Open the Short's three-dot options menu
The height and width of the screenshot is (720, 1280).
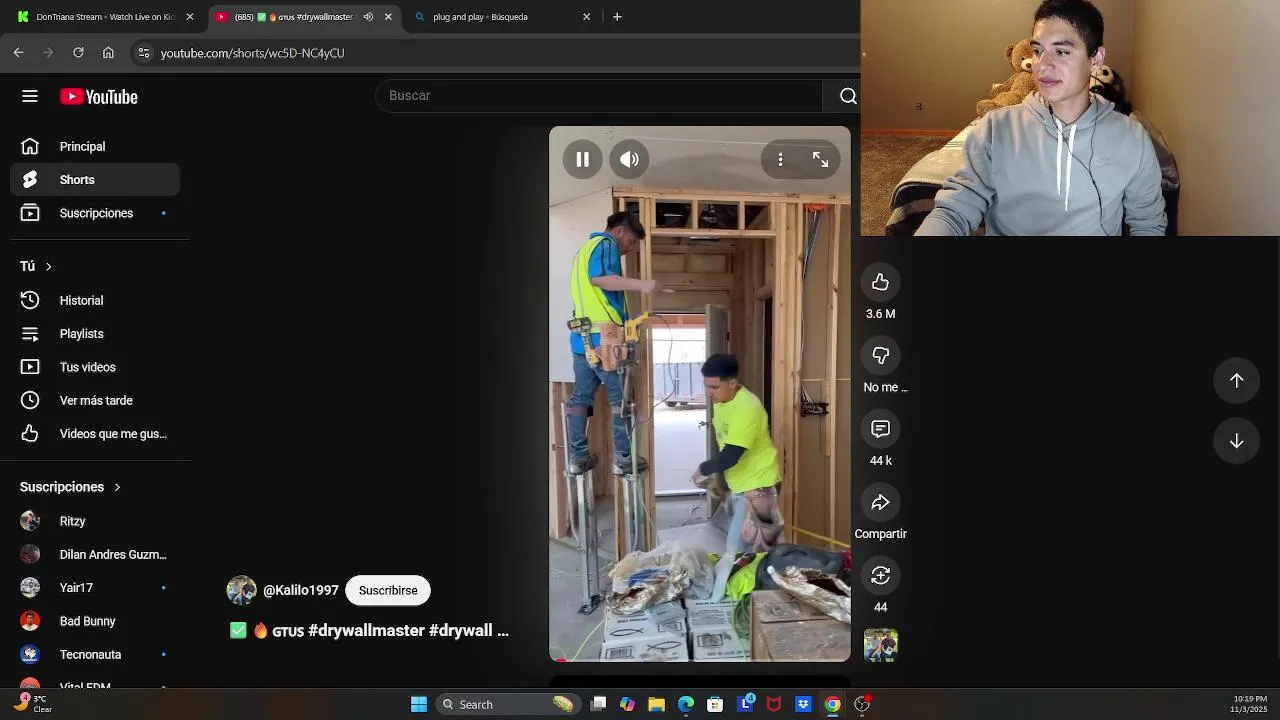click(780, 159)
